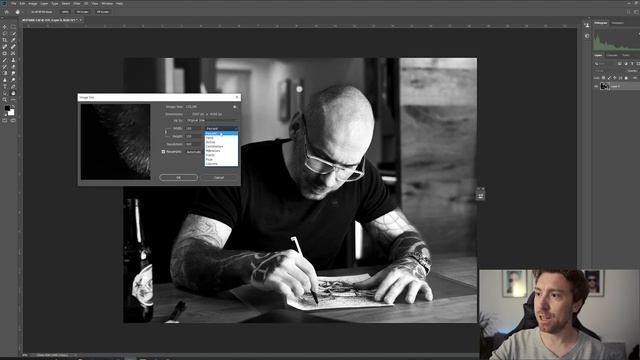The width and height of the screenshot is (640, 360).
Task: Select the Move tool
Action: point(5,27)
